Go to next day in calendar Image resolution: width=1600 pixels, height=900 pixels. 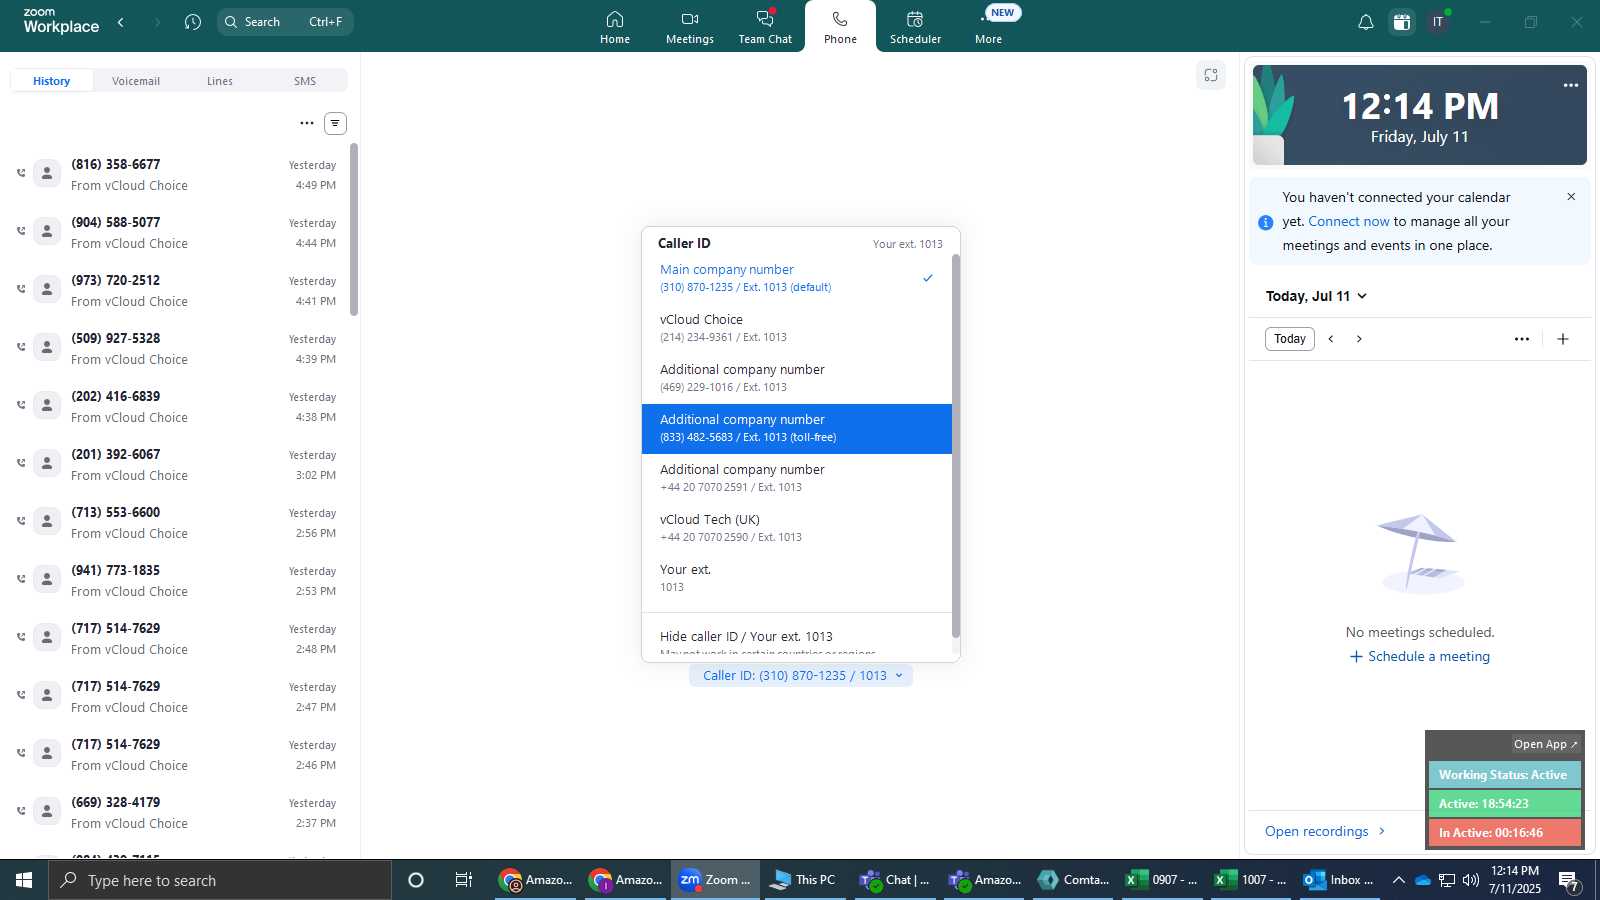[1359, 339]
